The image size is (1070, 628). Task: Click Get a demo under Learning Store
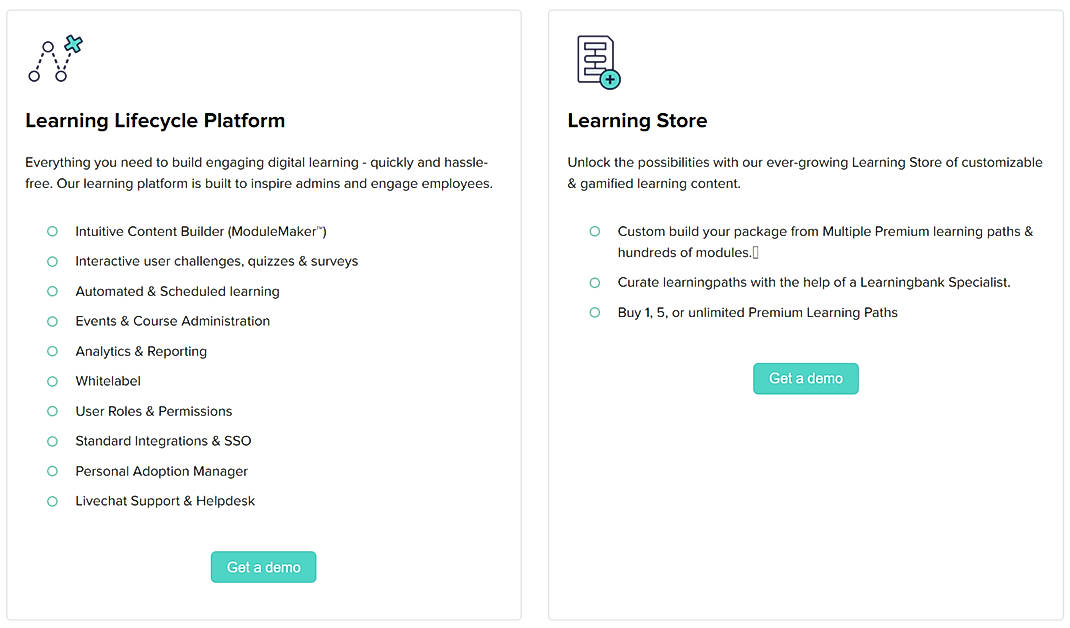coord(806,378)
